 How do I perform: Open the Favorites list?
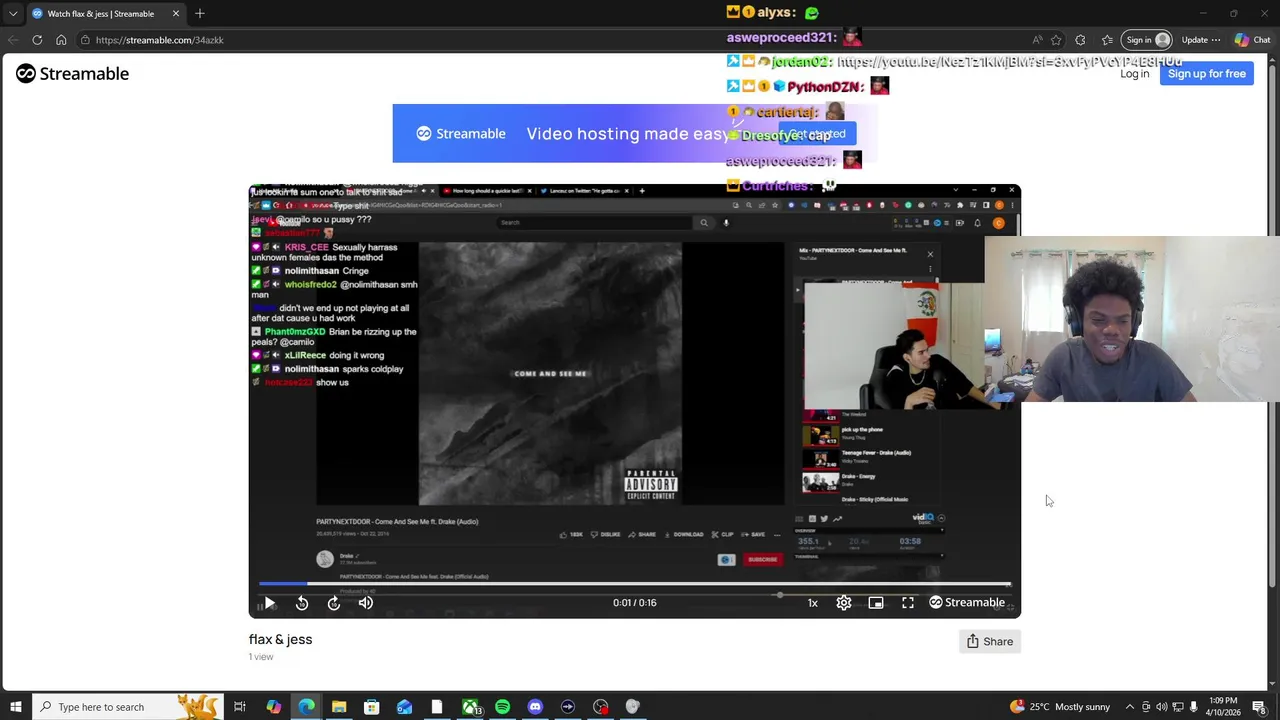pos(1107,40)
